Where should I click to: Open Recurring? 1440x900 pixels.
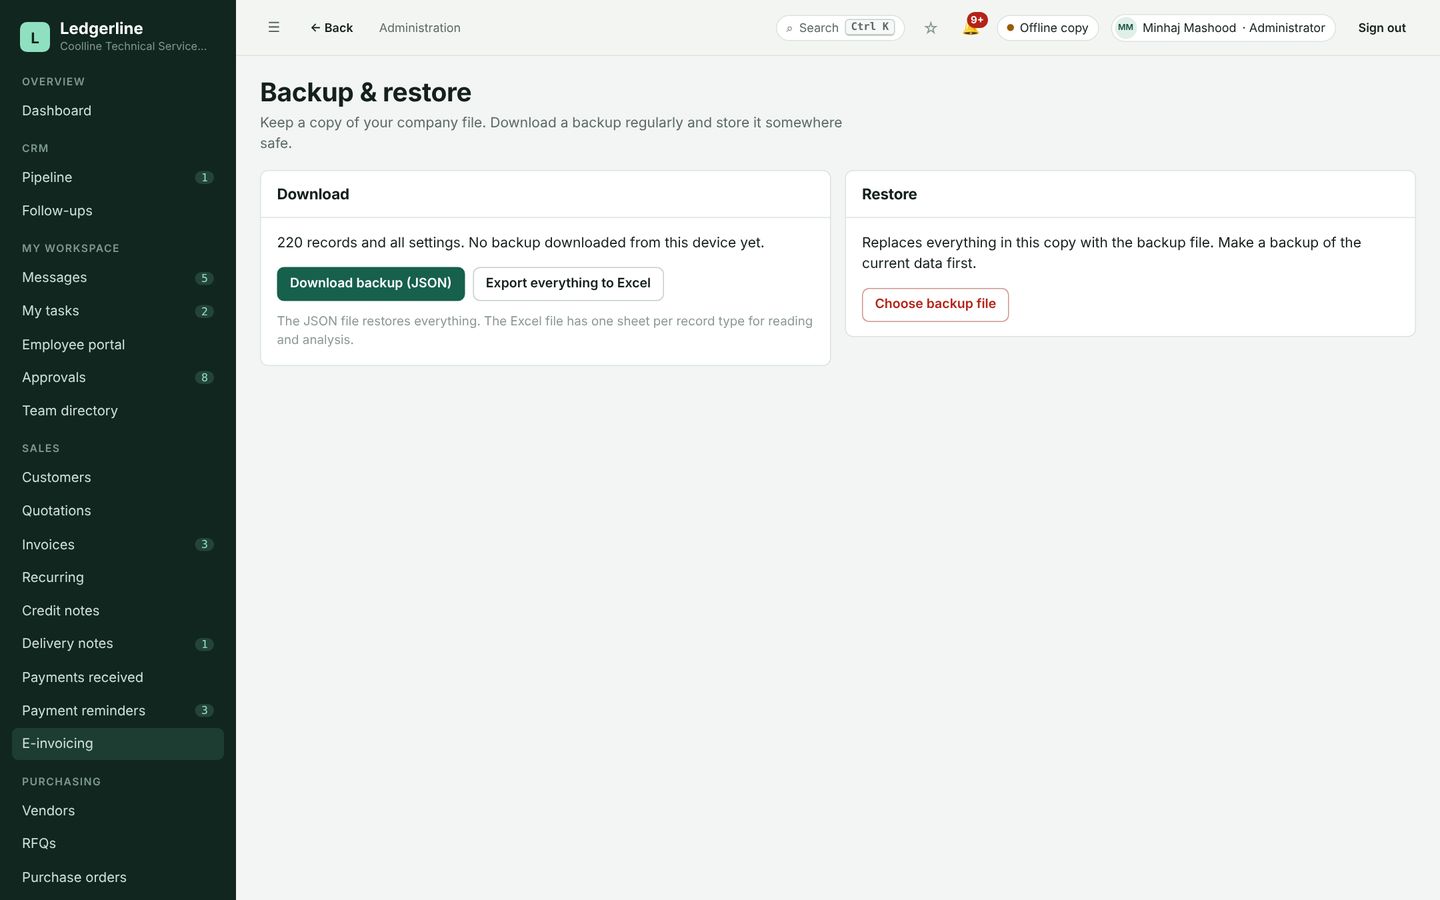click(118, 578)
